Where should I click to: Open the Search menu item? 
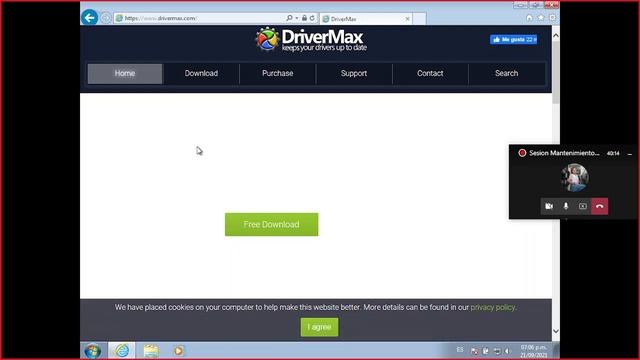pos(507,73)
